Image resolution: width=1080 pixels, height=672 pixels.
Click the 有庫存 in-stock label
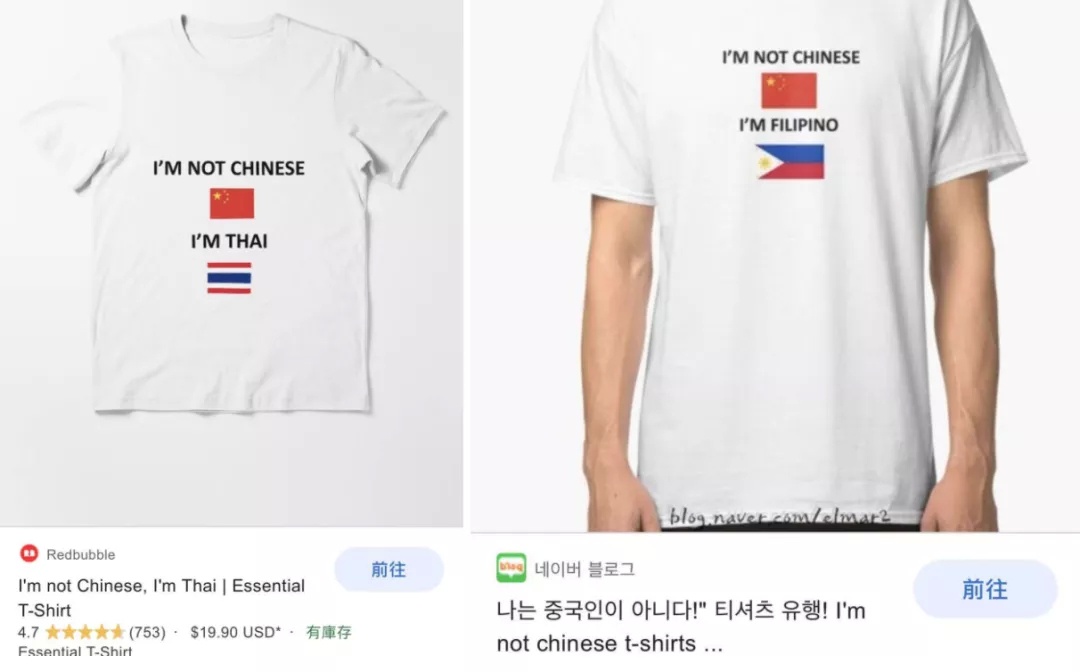pos(329,632)
